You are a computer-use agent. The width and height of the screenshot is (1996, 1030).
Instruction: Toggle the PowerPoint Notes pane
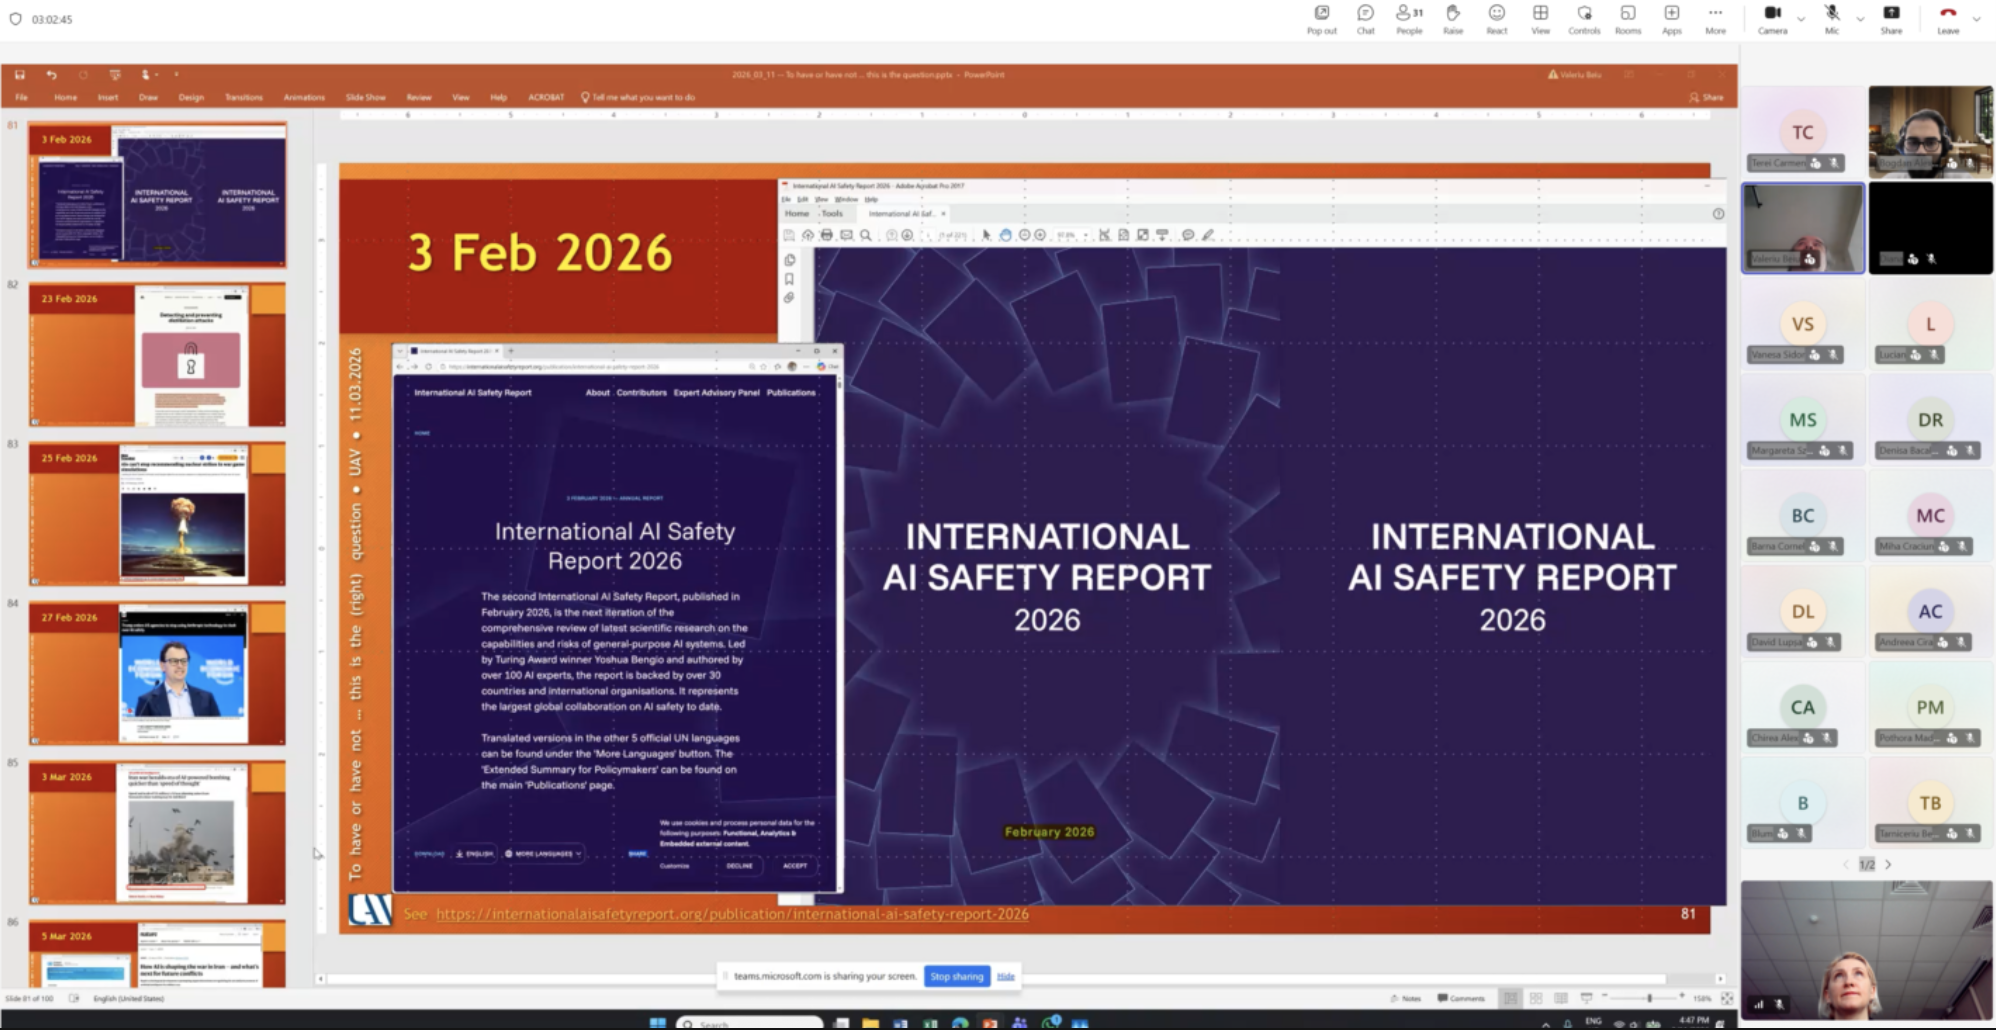point(1405,998)
